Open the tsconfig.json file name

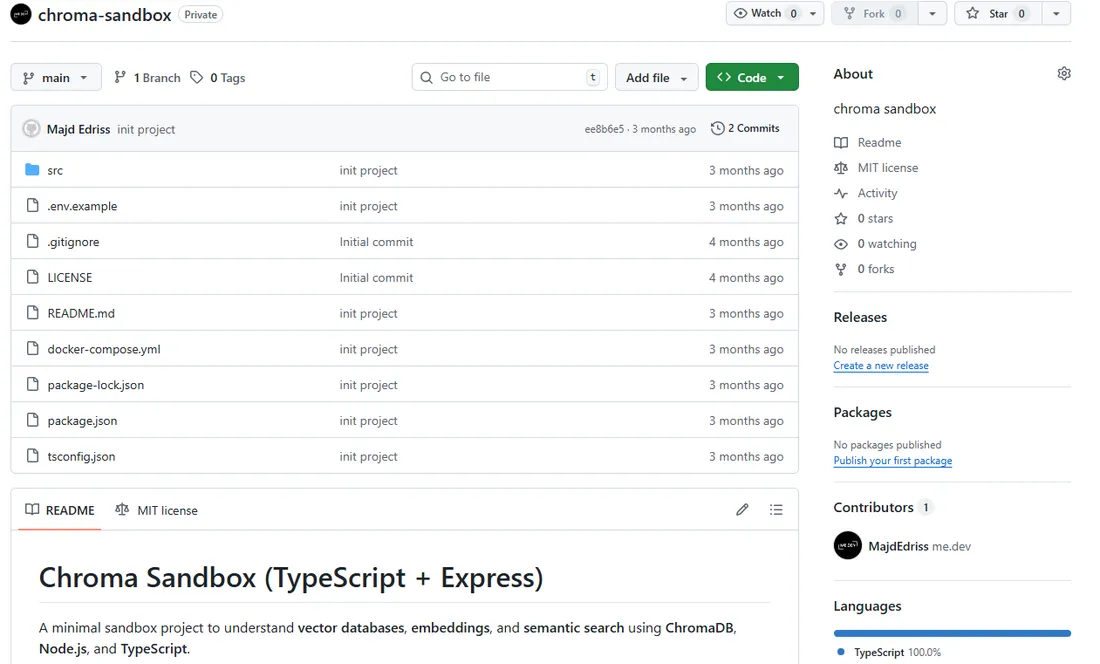[x=81, y=456]
